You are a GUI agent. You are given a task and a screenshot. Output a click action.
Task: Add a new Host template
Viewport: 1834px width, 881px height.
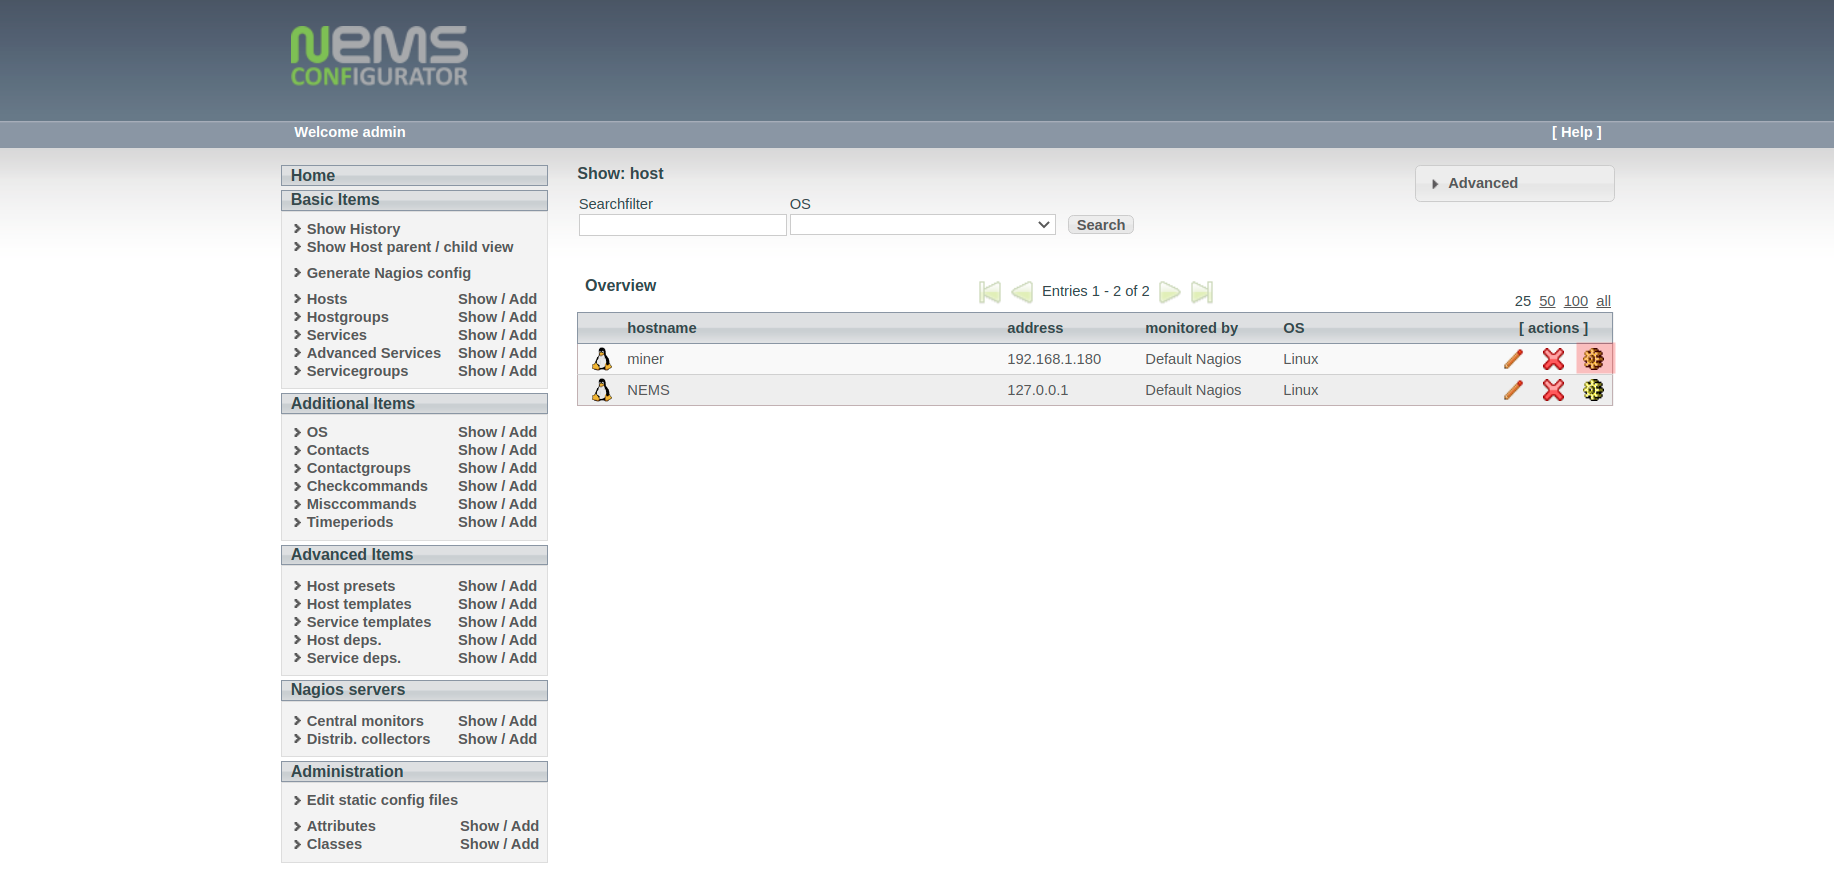(x=523, y=604)
